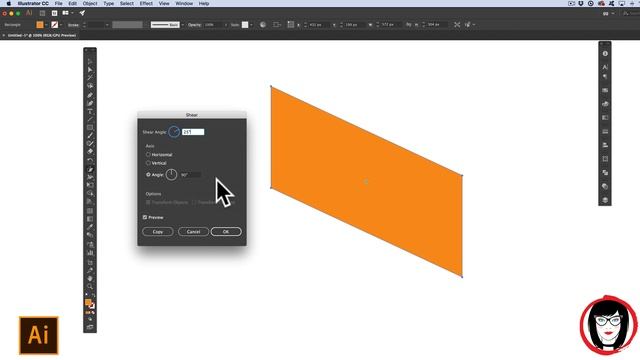Click the Change Screen Mode icon
Screen dimensions: 640x360
[x=90, y=327]
